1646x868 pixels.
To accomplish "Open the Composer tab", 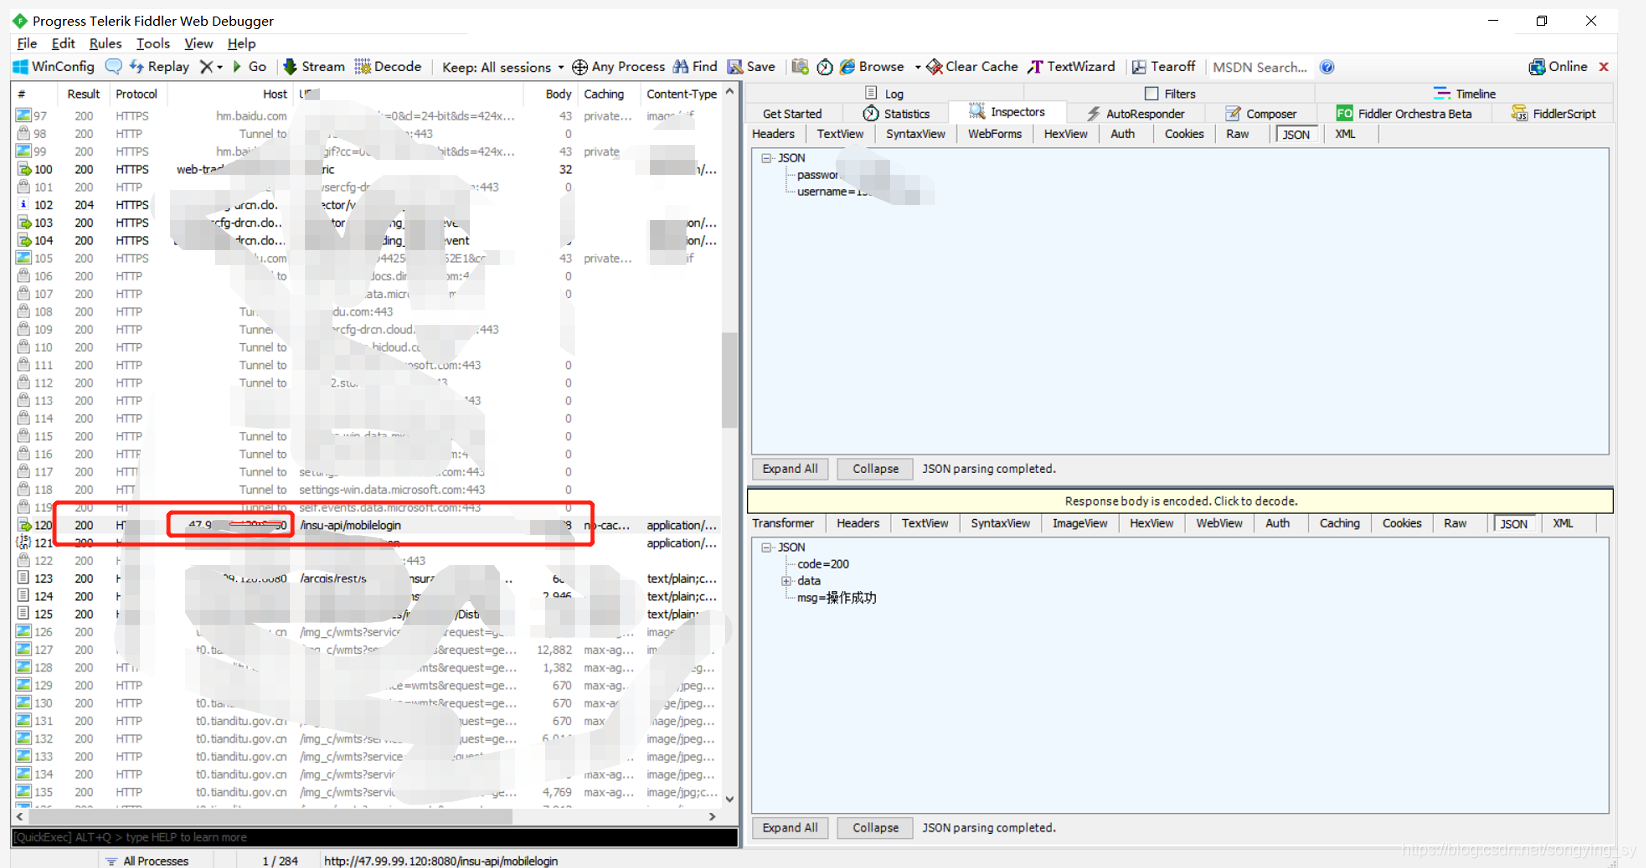I will [x=1260, y=114].
